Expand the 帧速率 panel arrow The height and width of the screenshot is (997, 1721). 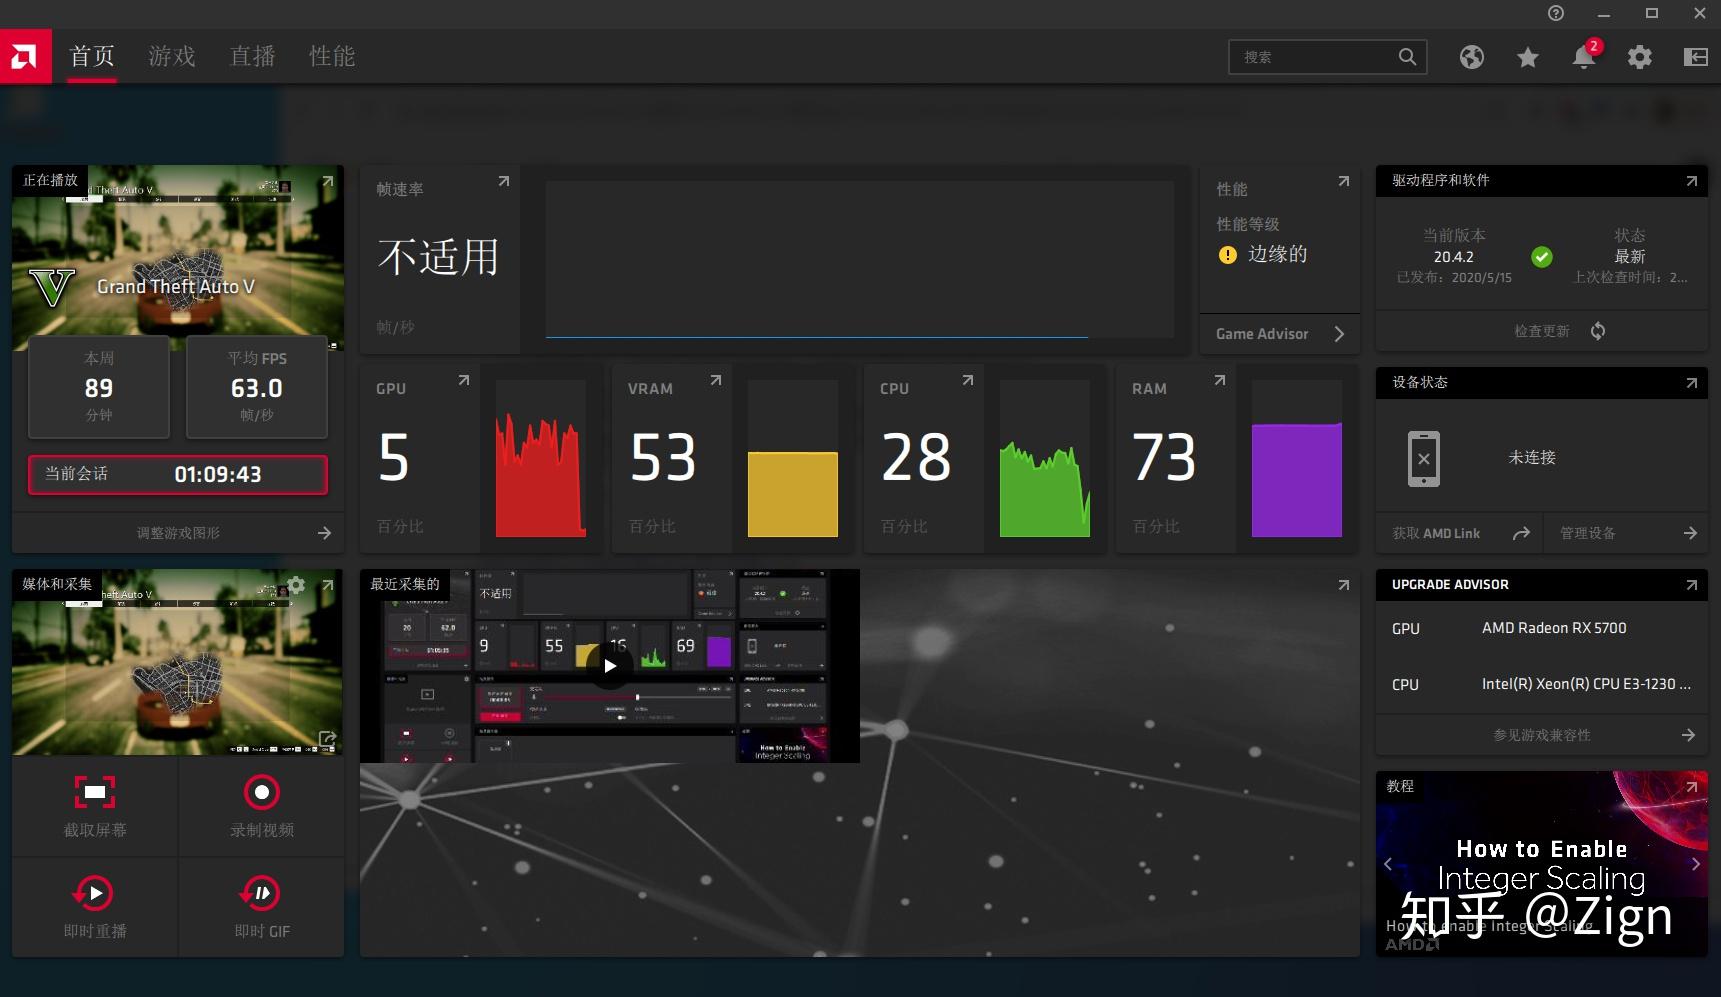[504, 181]
